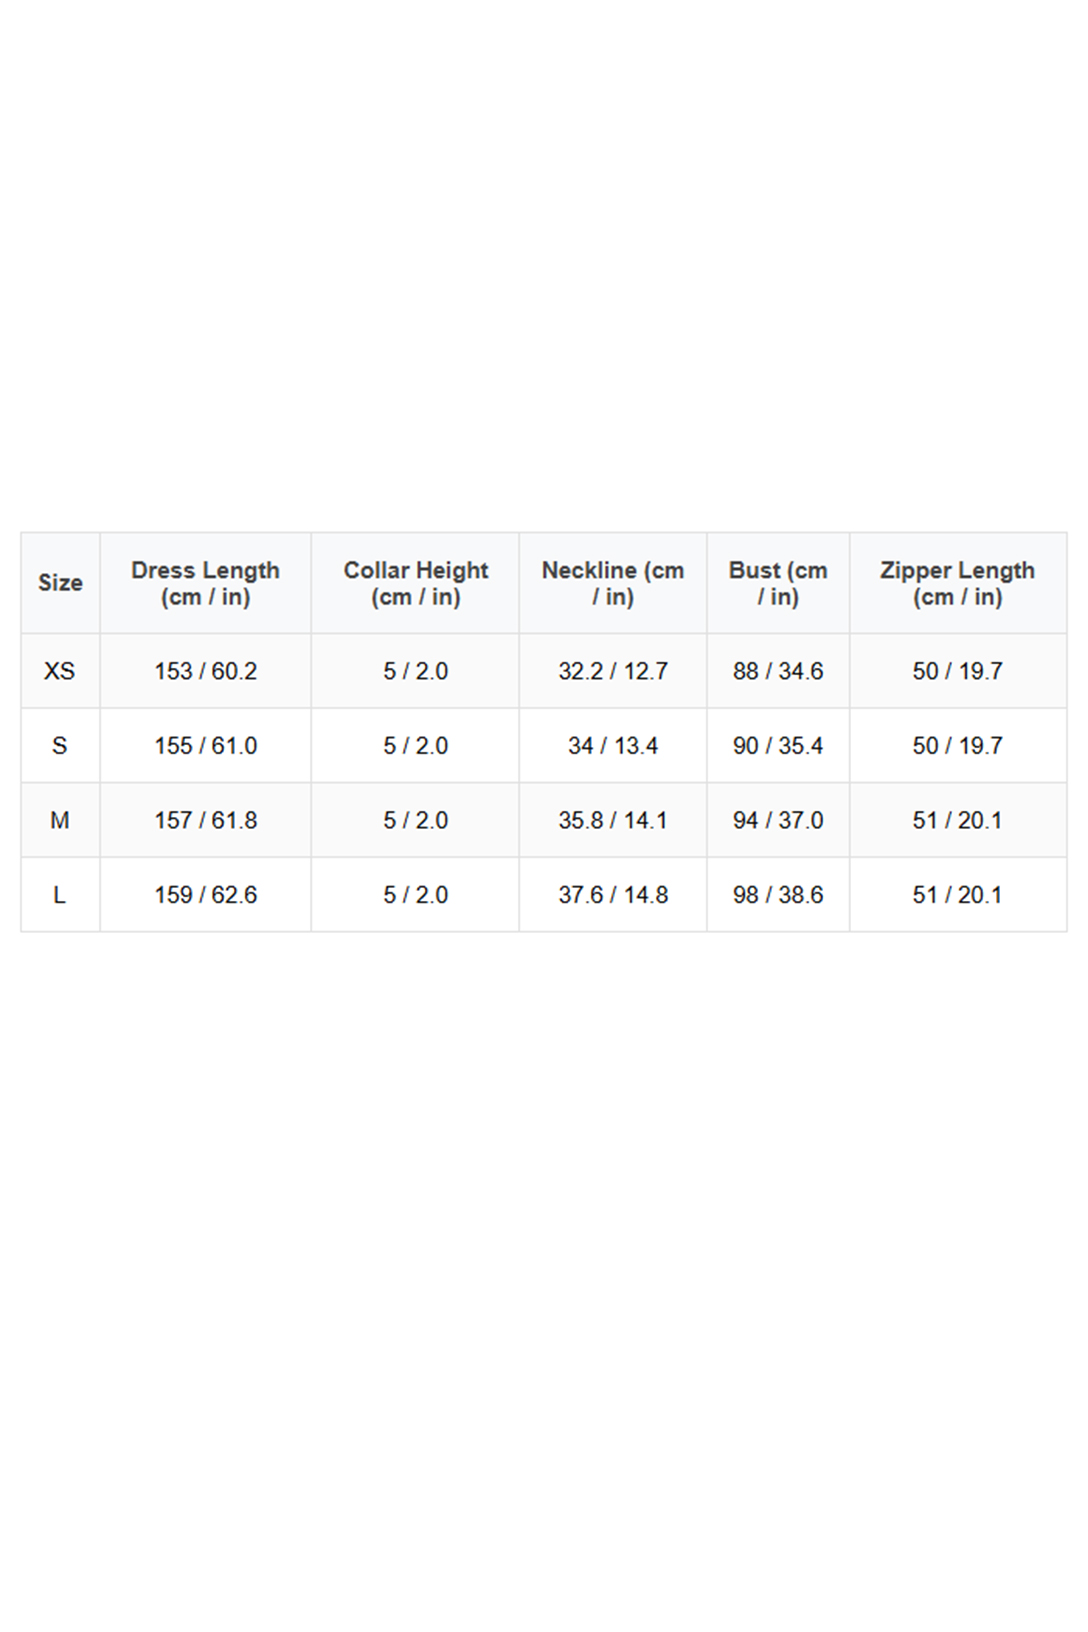Click the 159 / 62.6 dress length cell

tap(205, 895)
